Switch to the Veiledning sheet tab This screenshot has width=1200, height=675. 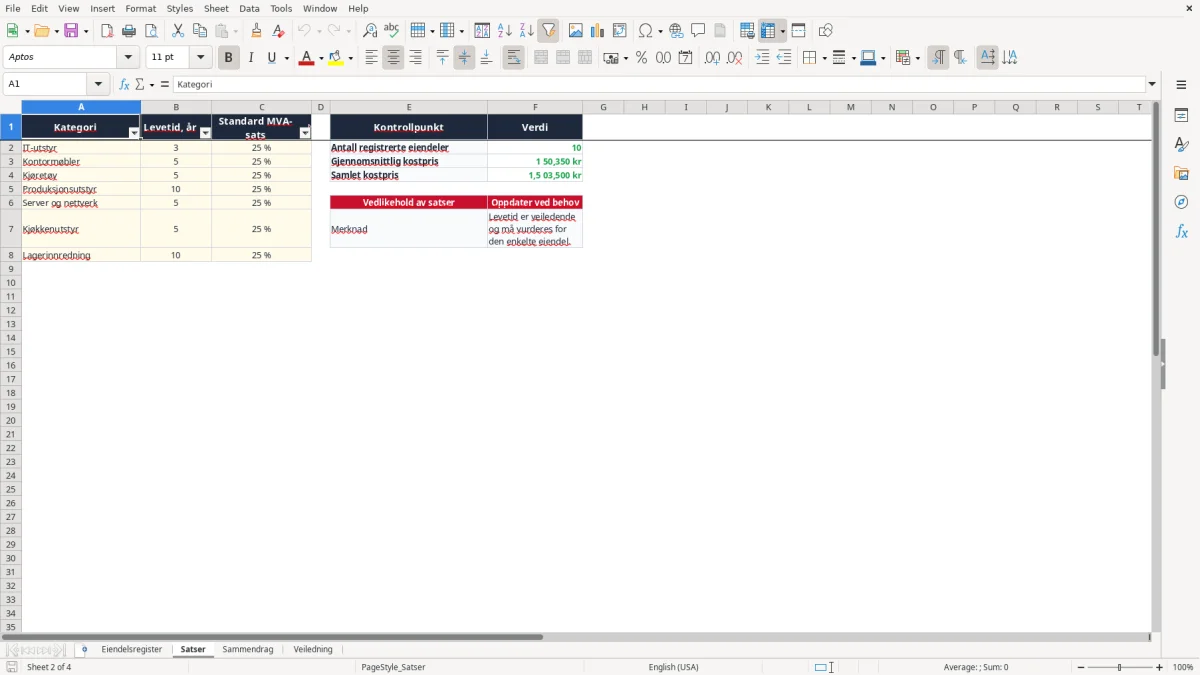tap(313, 650)
